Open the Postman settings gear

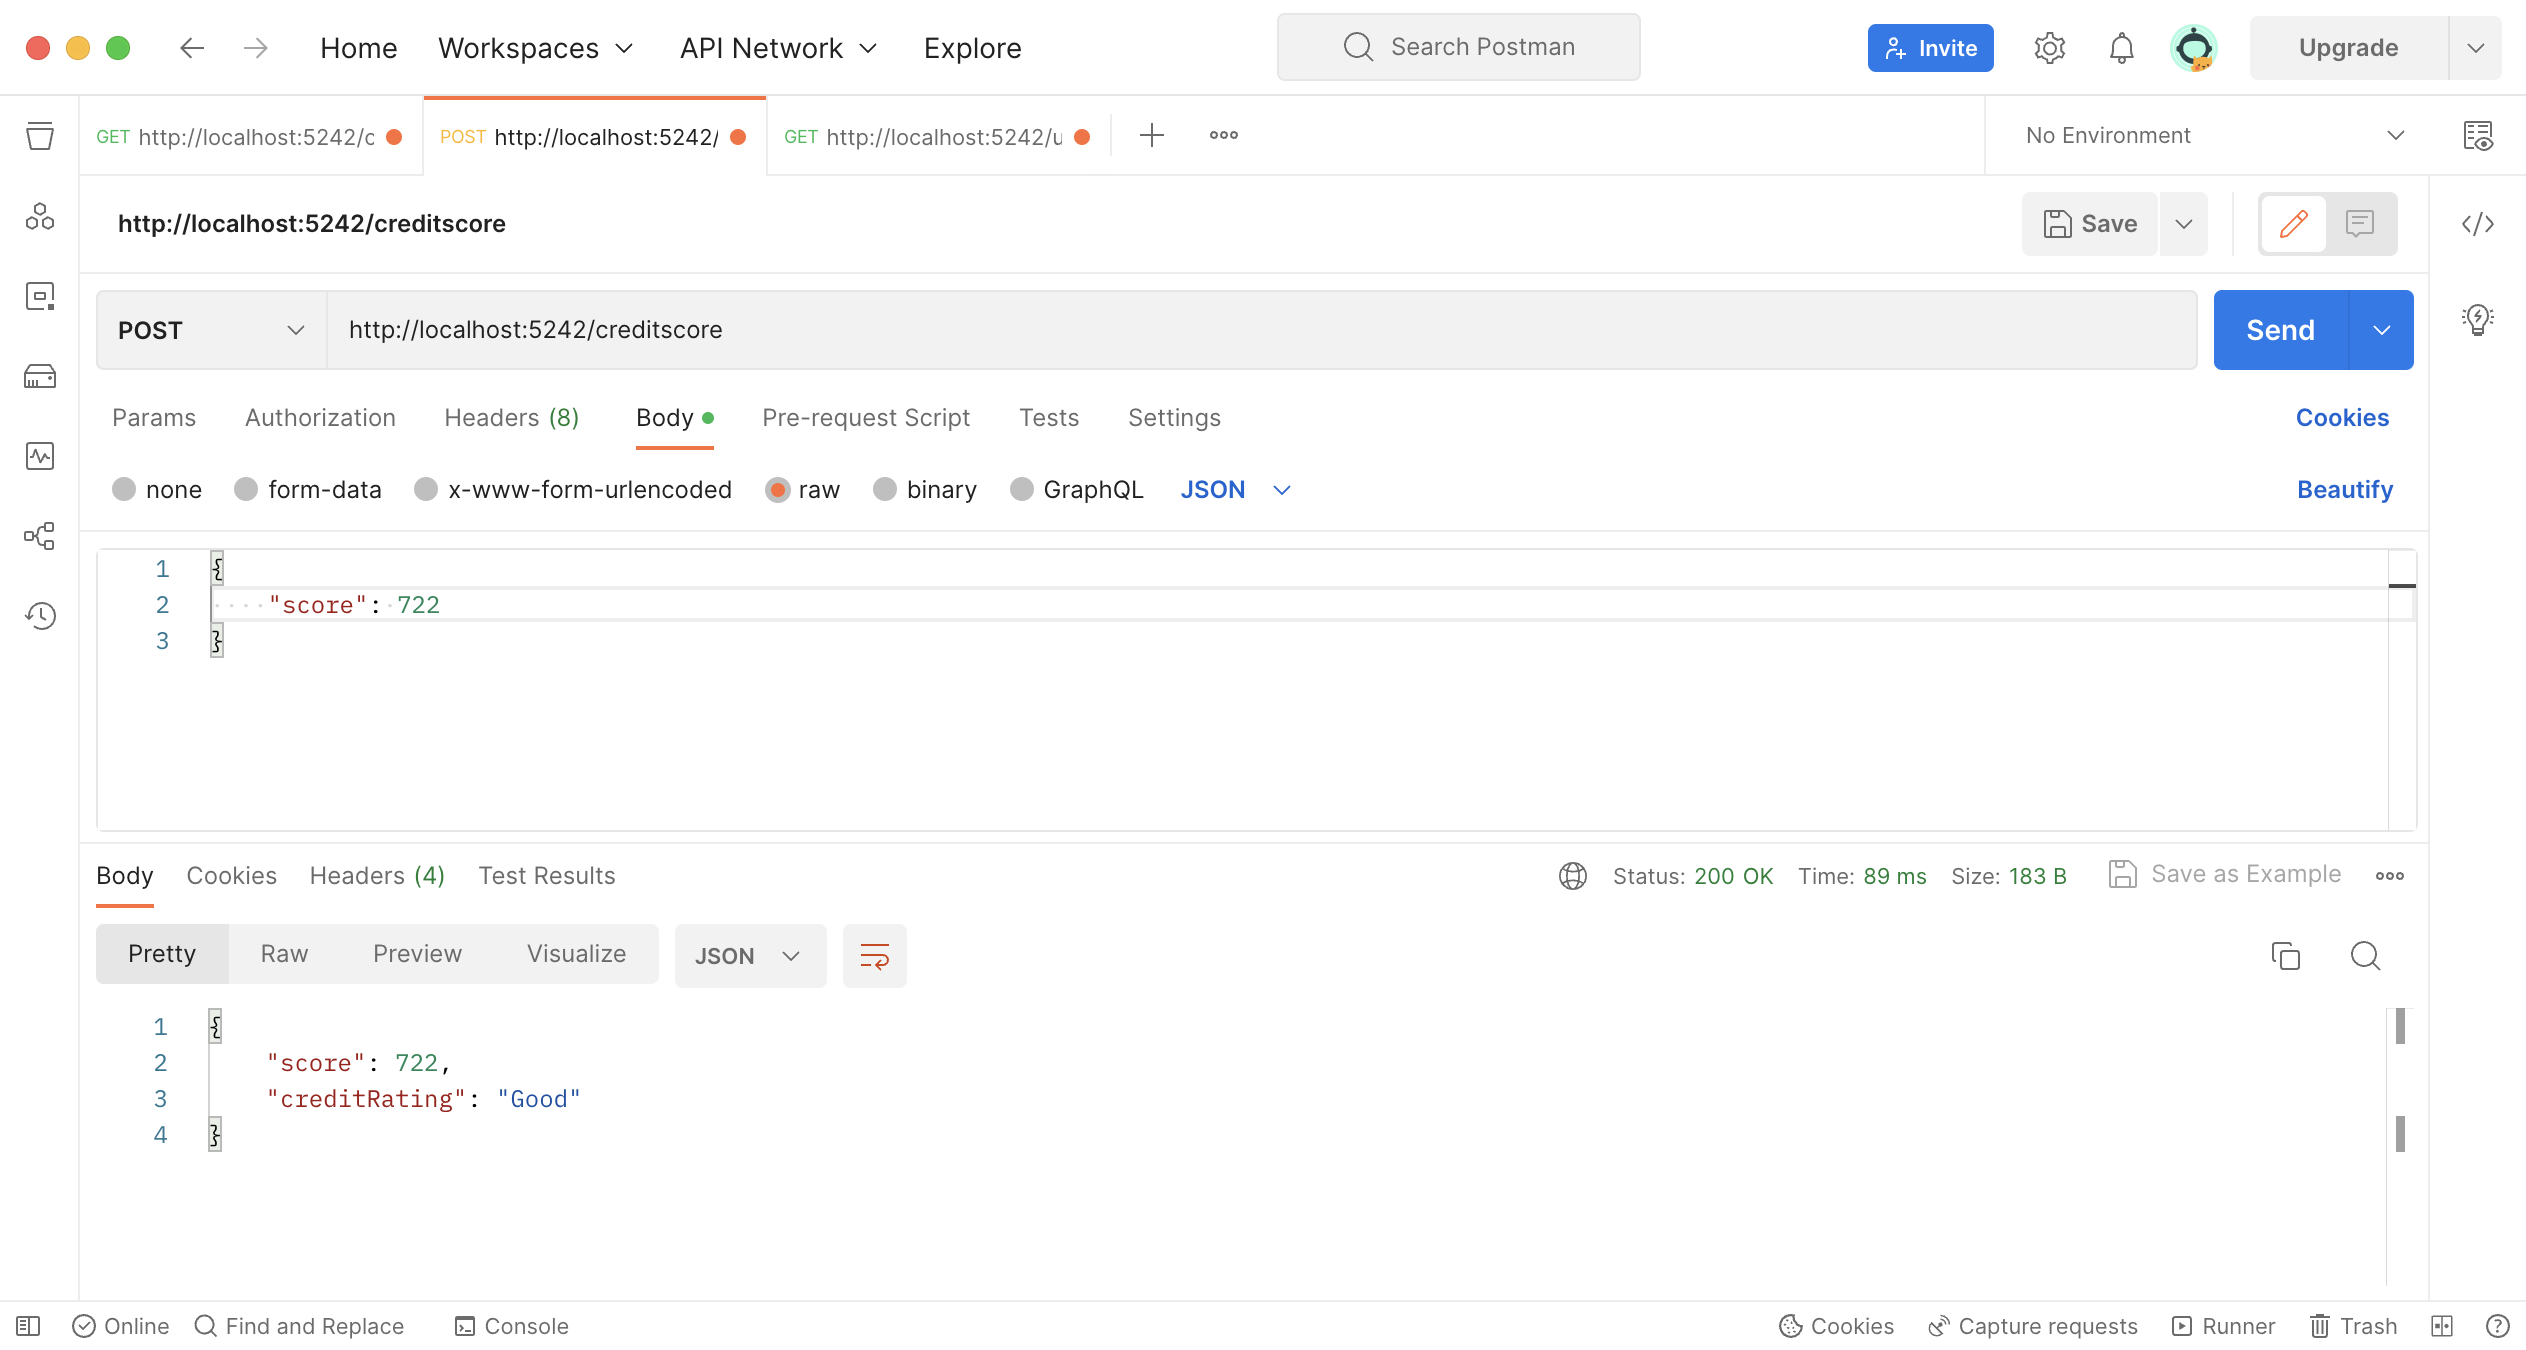[x=2049, y=47]
